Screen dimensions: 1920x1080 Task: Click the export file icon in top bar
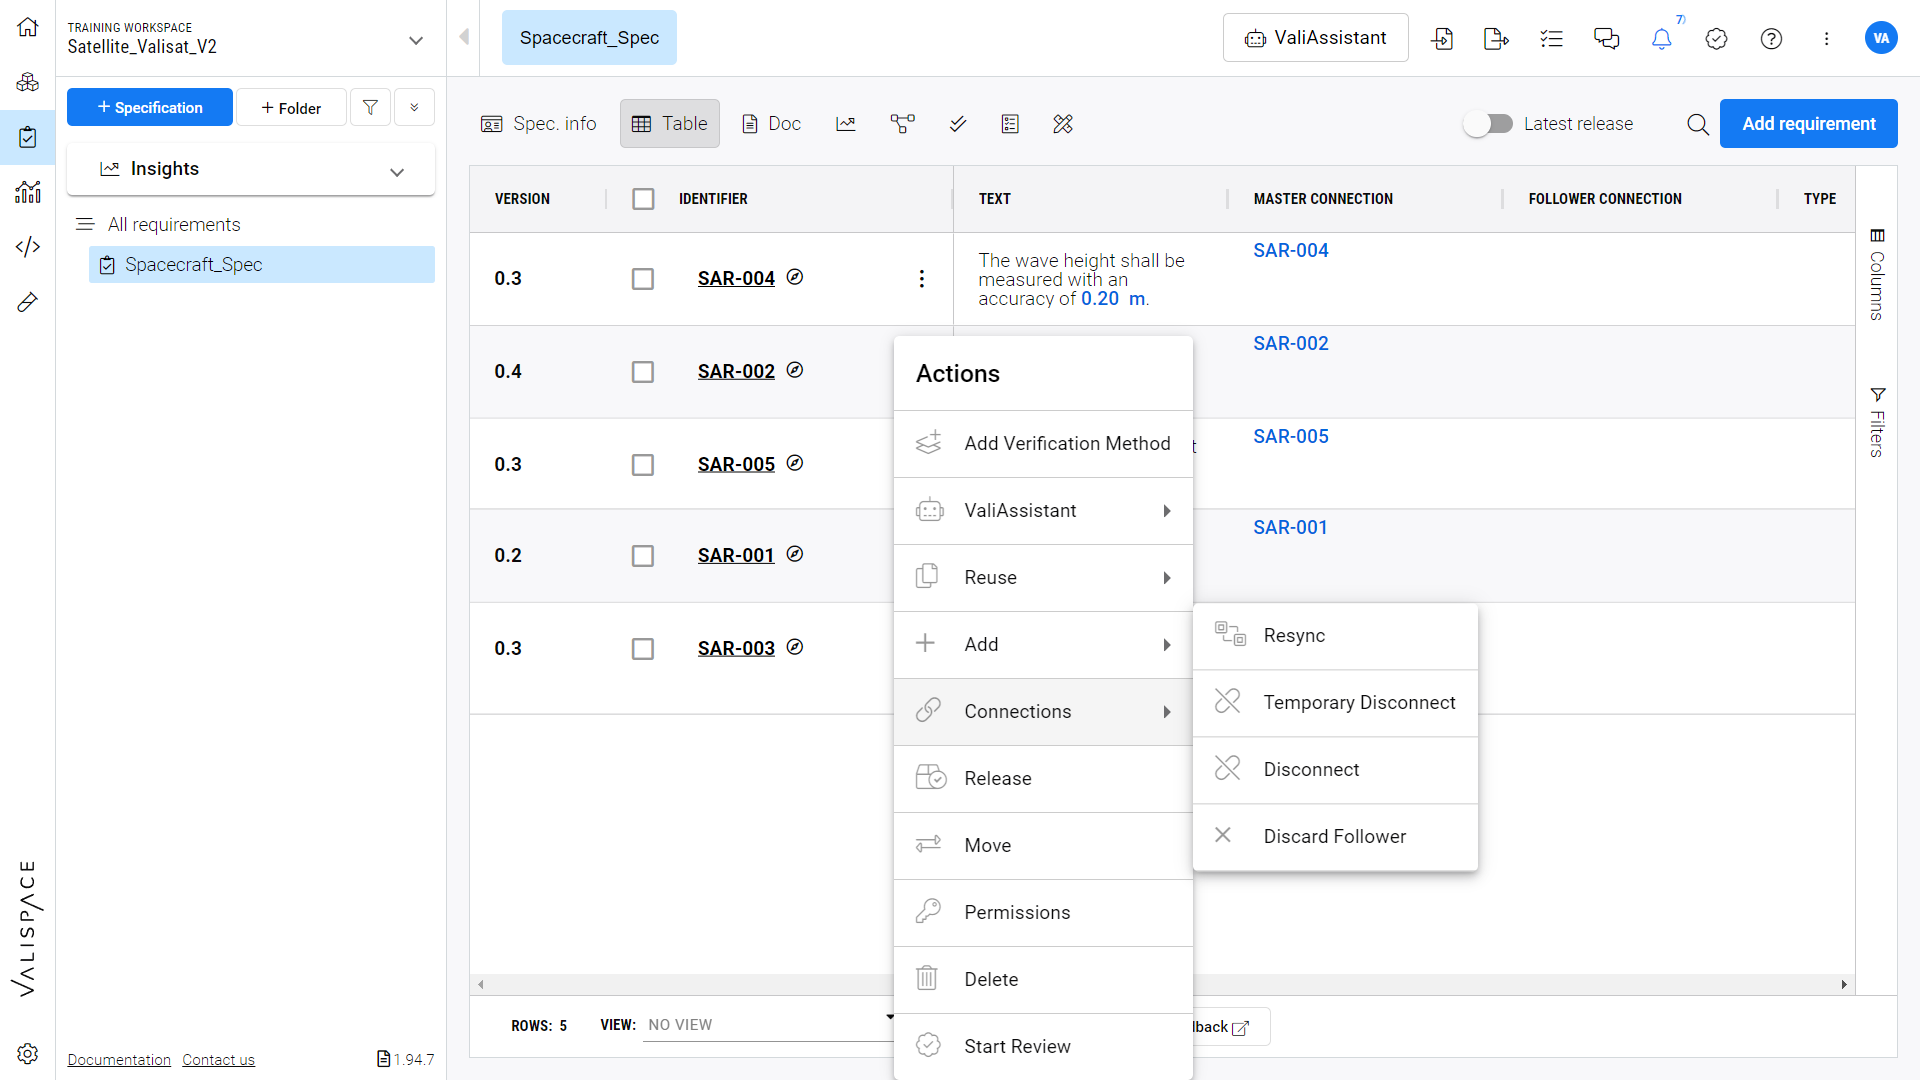pyautogui.click(x=1496, y=38)
